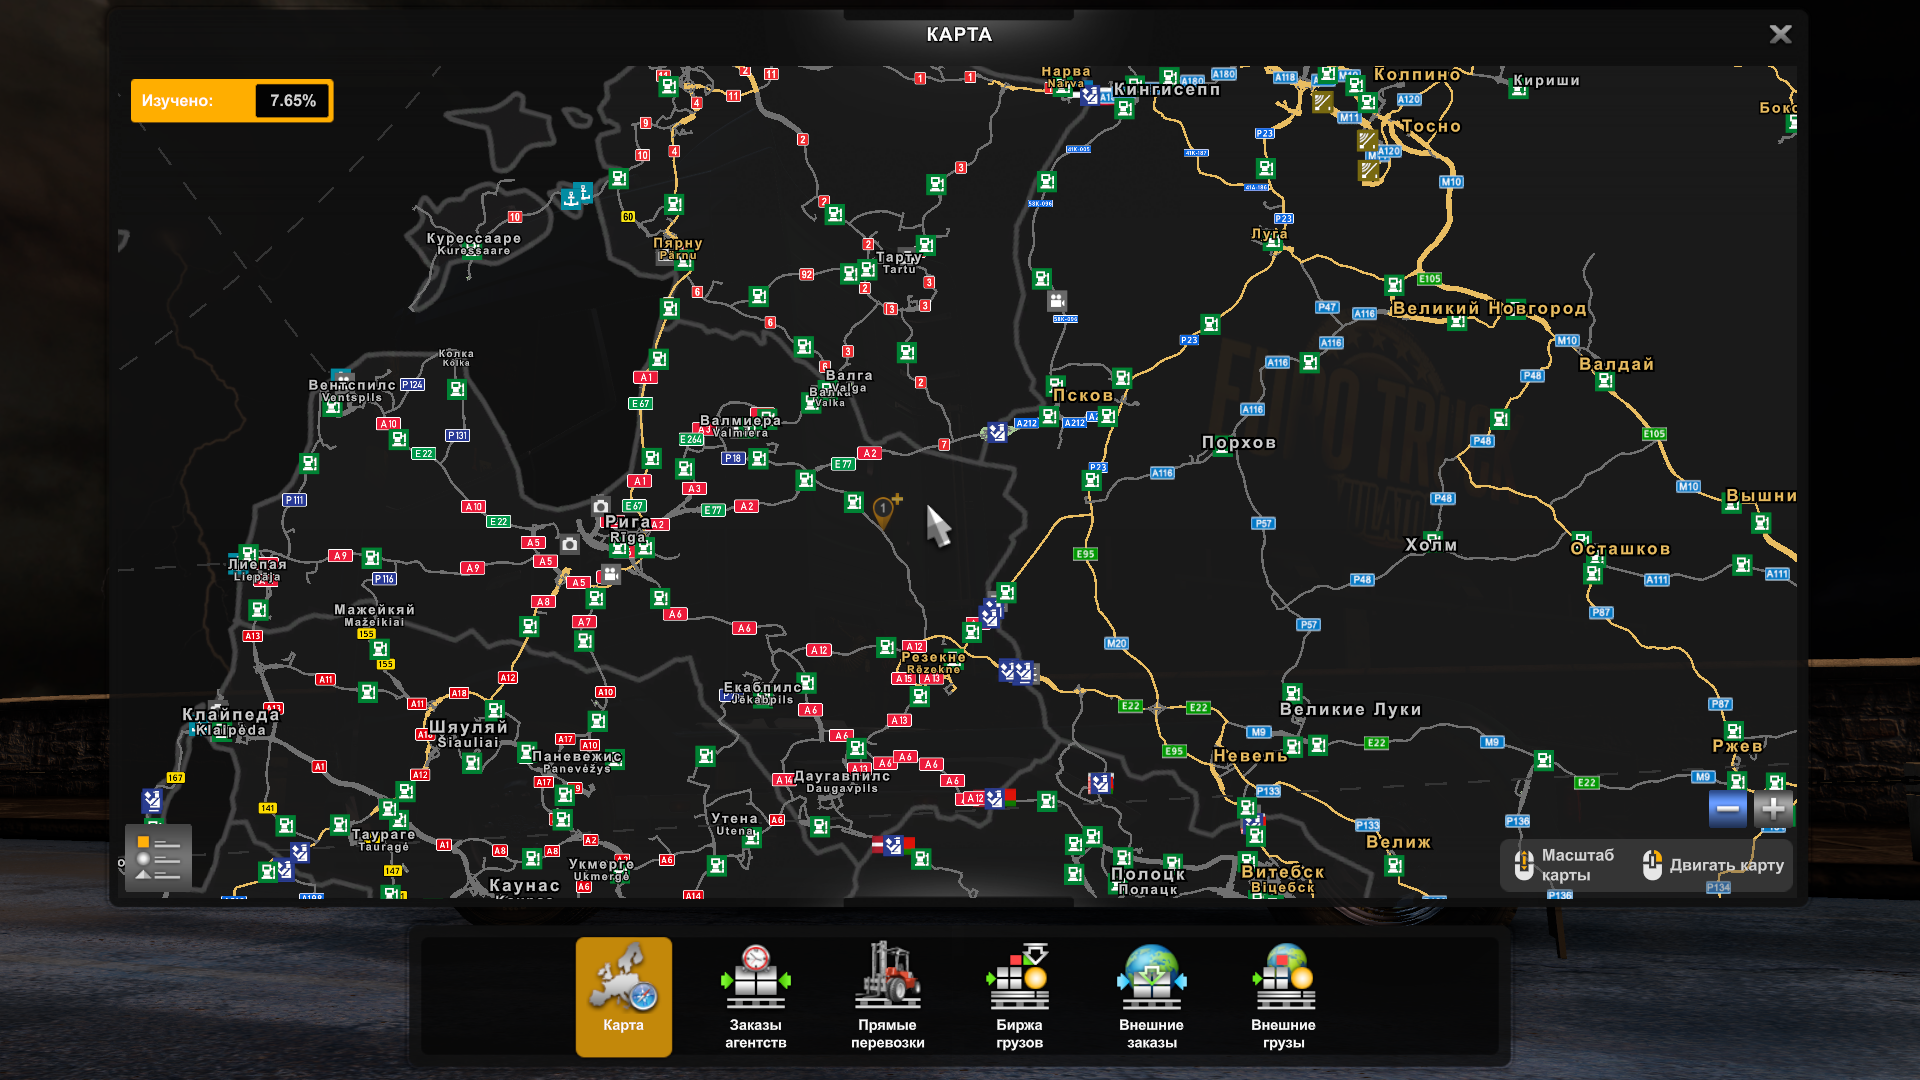Select the Кириши city label

pyautogui.click(x=1546, y=80)
